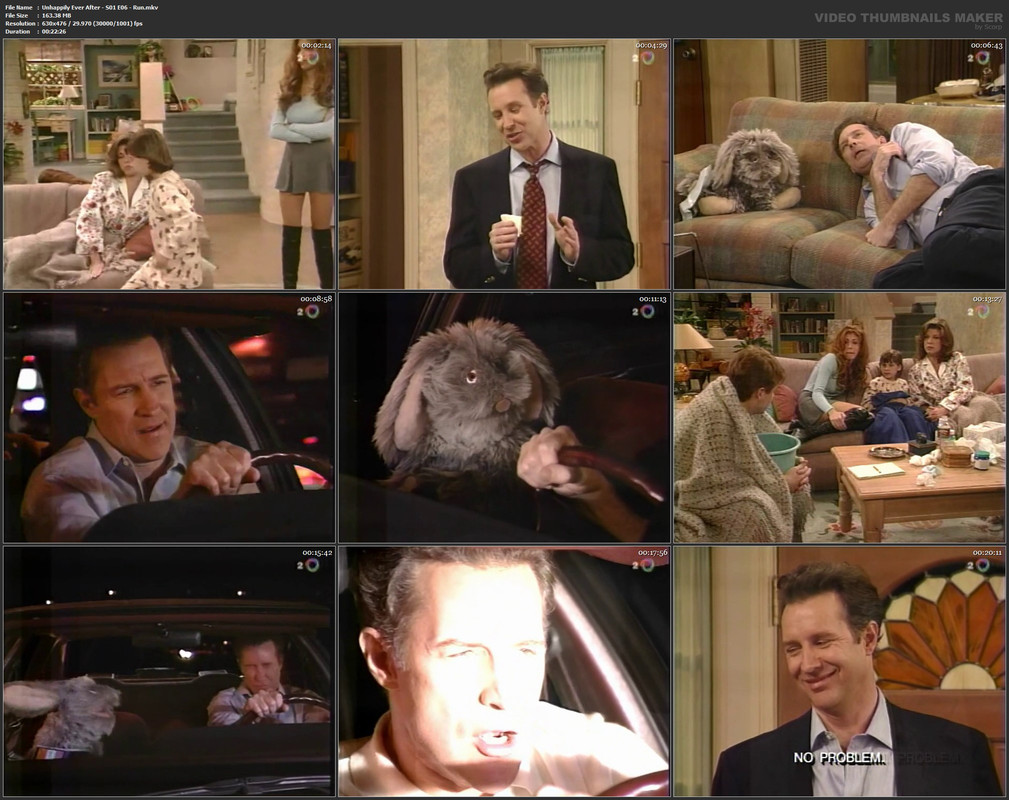Viewport: 1009px width, 800px height.
Task: Select the thumbnail timestamped 00:15:42
Action: [169, 671]
